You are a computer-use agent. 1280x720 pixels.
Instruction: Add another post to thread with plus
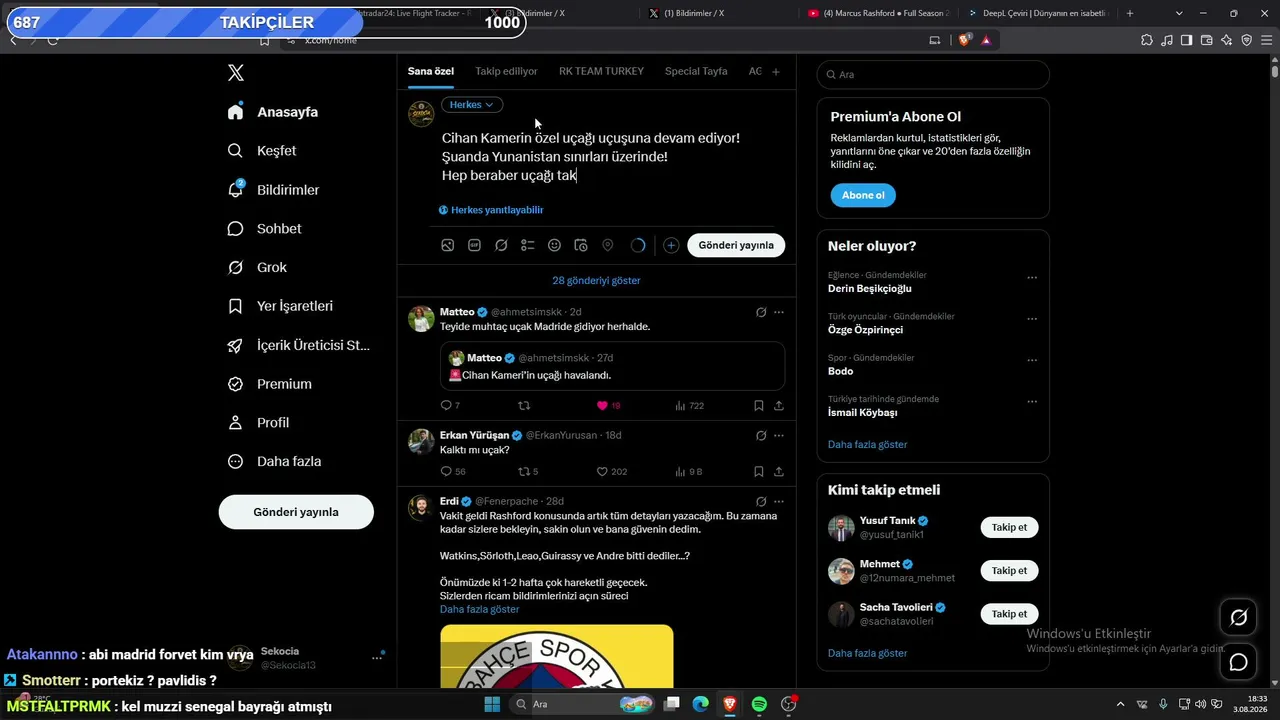[x=671, y=245]
